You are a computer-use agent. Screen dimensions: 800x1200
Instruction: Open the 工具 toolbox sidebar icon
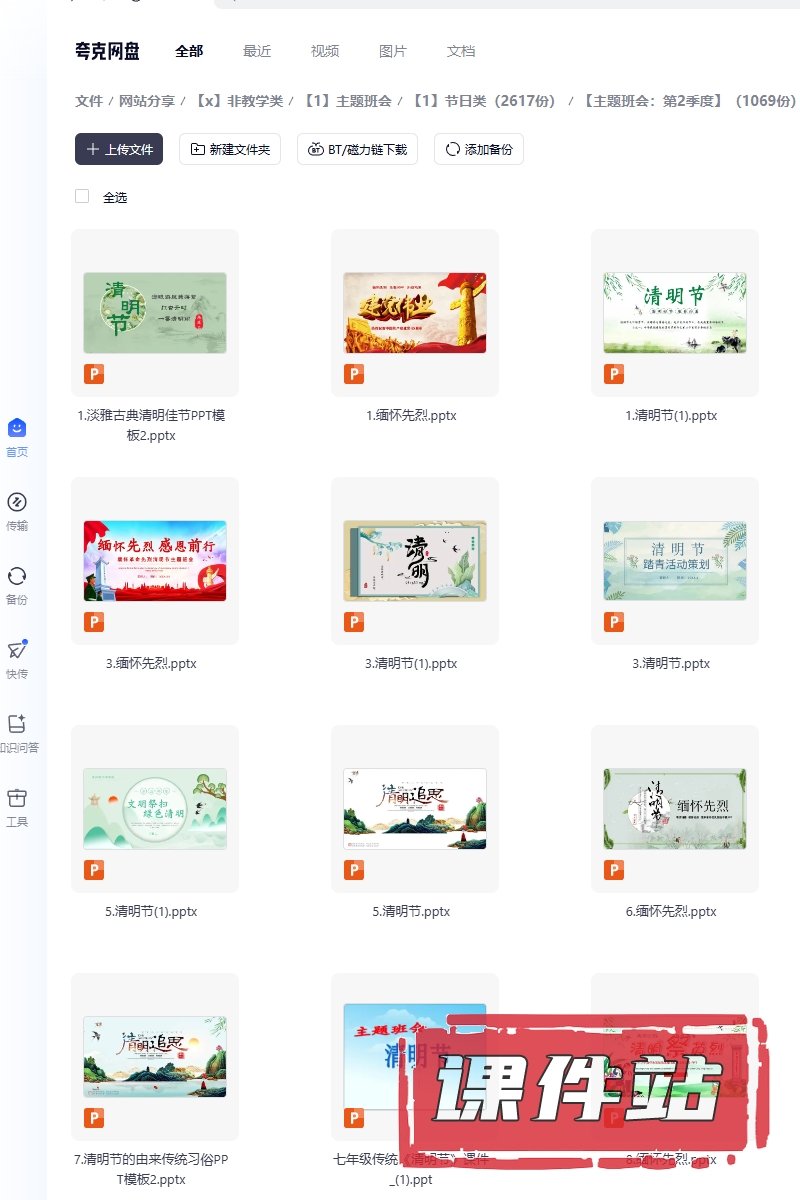17,799
